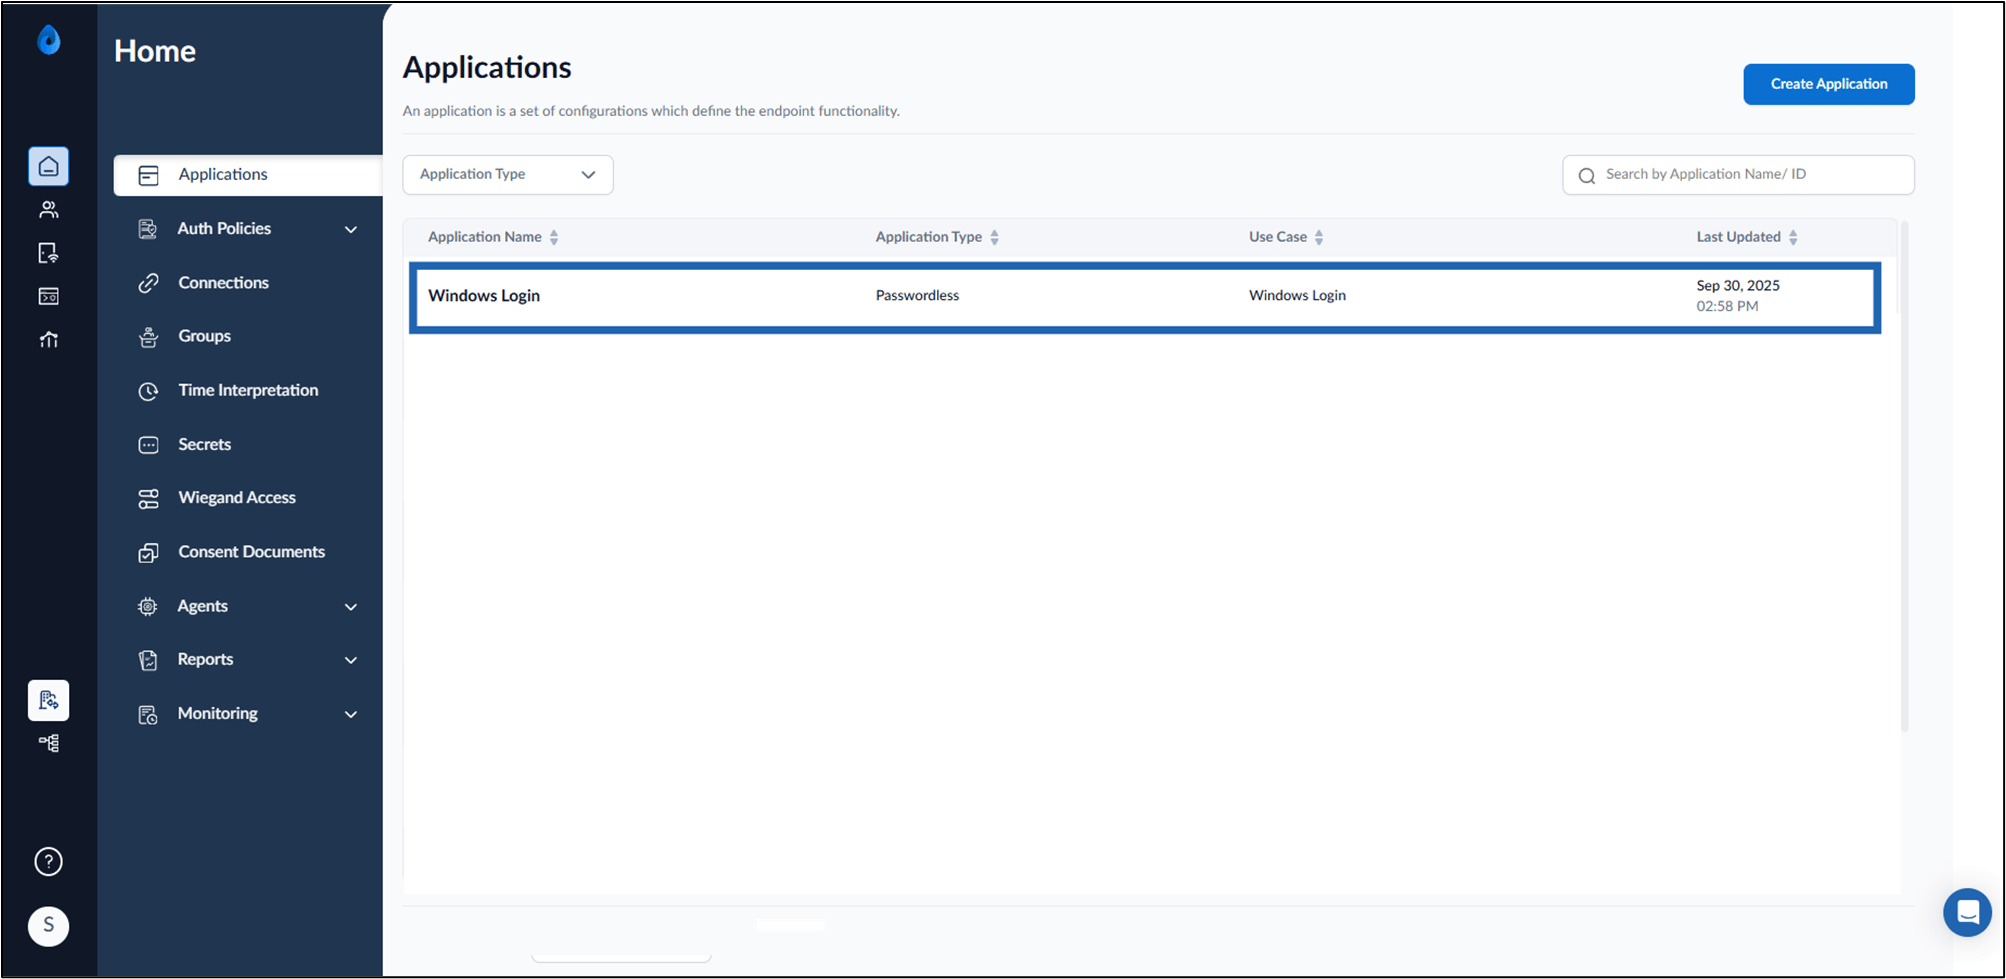Viewport: 2006px width, 979px height.
Task: Expand the Monitoring menu chevron
Action: pos(351,714)
